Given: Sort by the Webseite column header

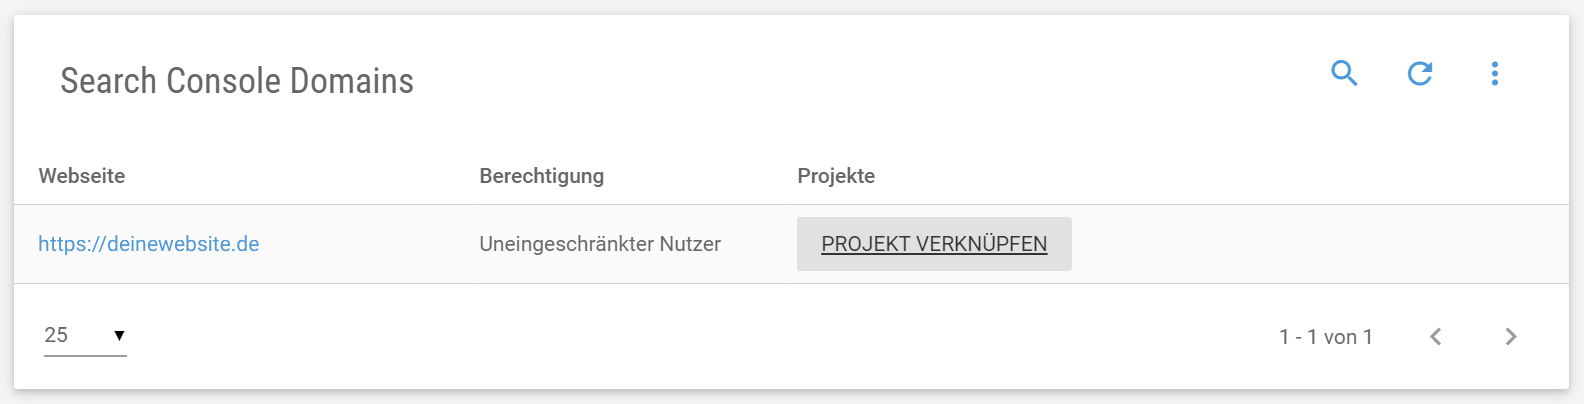Looking at the screenshot, I should (x=82, y=176).
